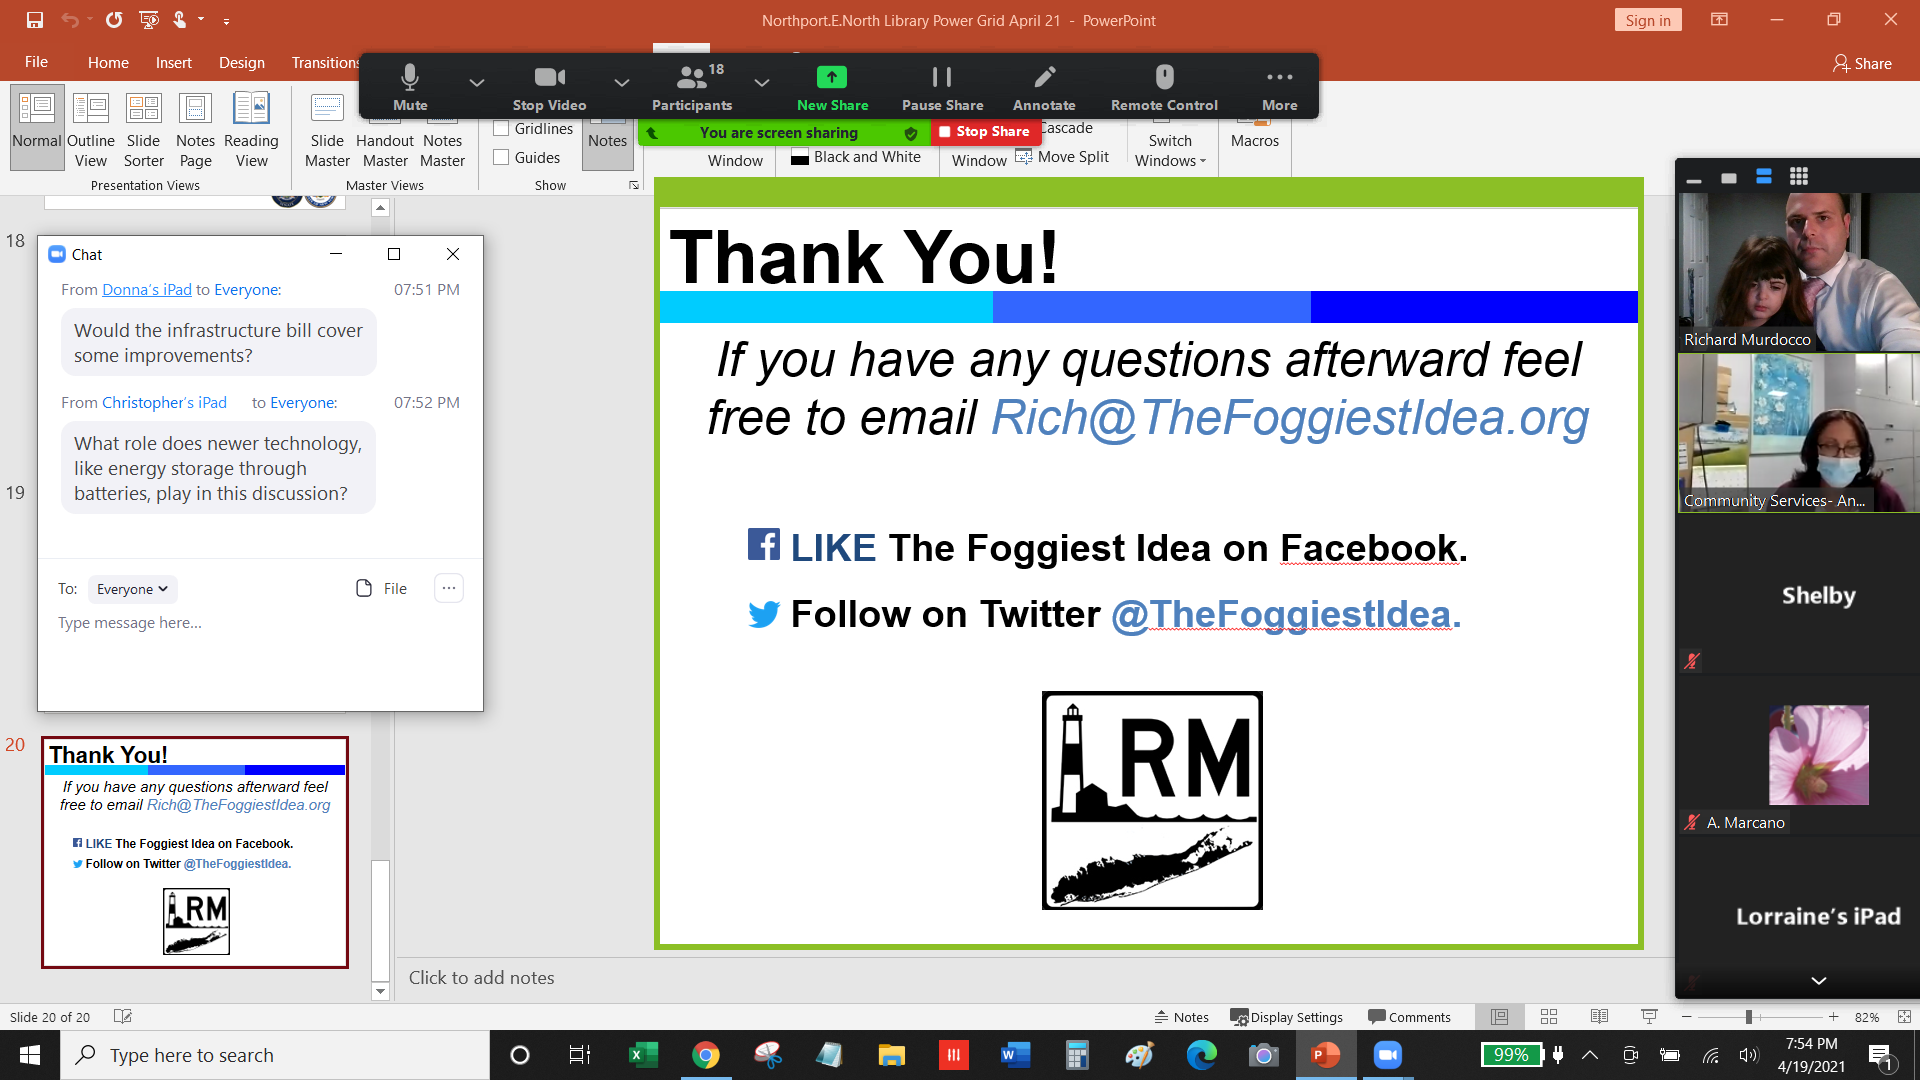Toggle the Guides checkbox
This screenshot has height=1080, width=1920.
501,157
